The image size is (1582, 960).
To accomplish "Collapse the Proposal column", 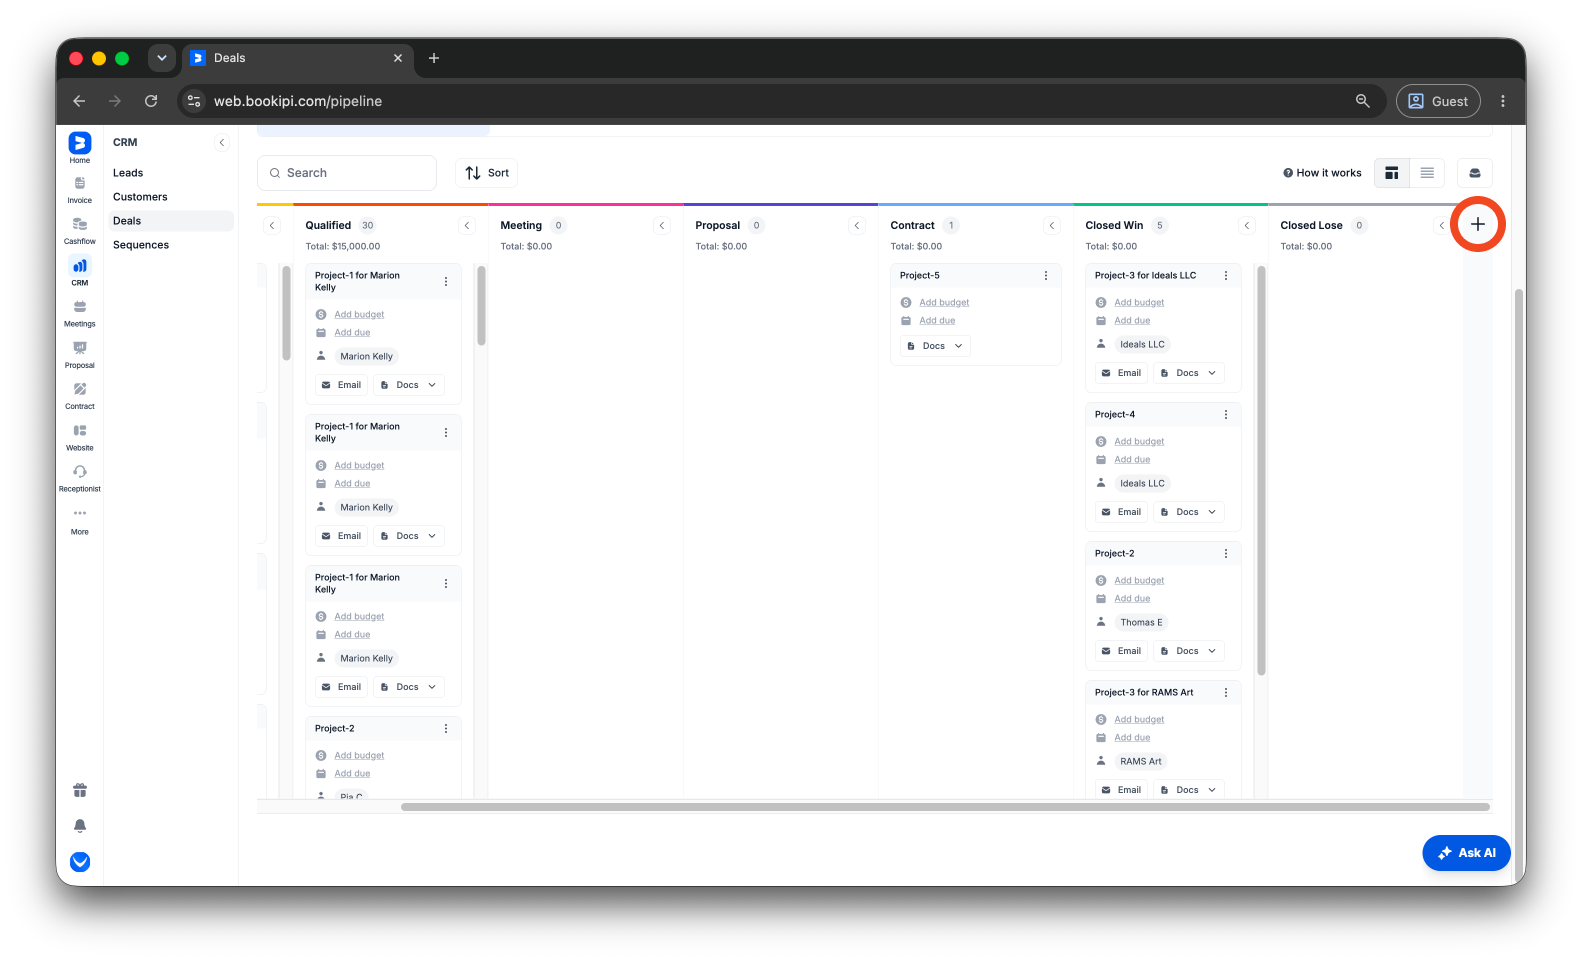I will pos(857,226).
